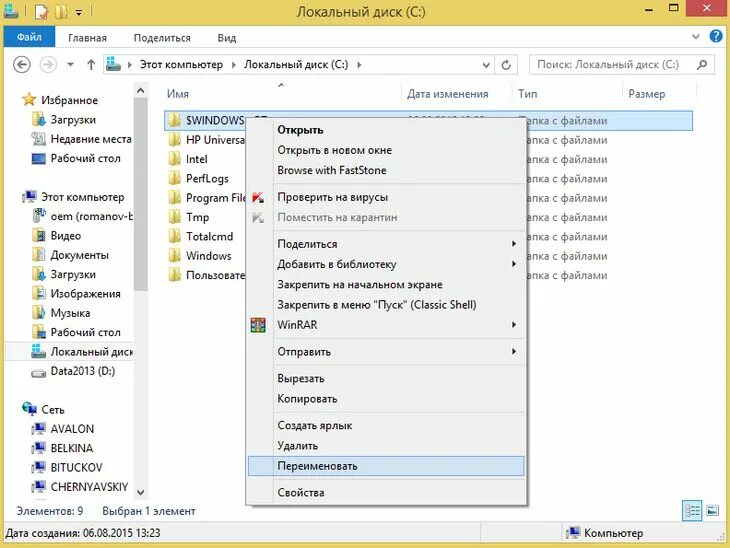Open breadcrumb arrow after Этот компьютер
Screen dimensions: 730x548
pos(234,65)
